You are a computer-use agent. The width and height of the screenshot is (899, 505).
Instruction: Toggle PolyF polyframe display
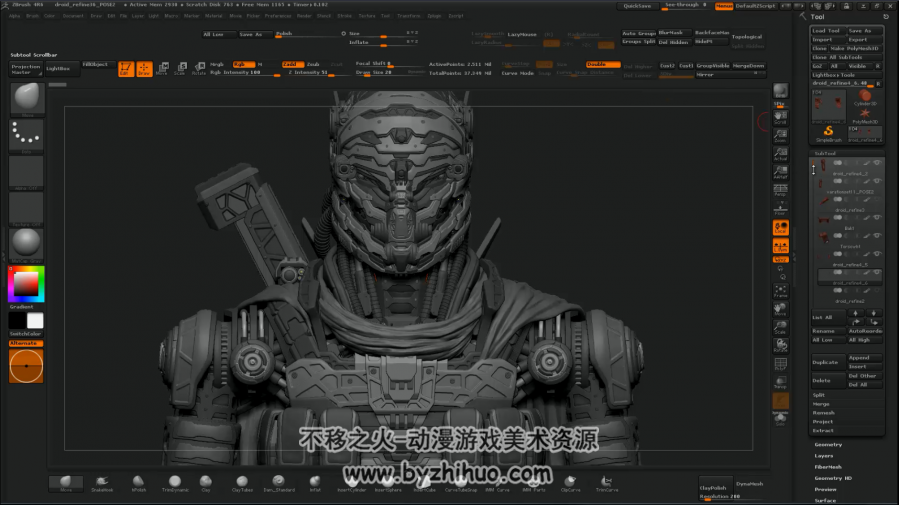point(780,364)
